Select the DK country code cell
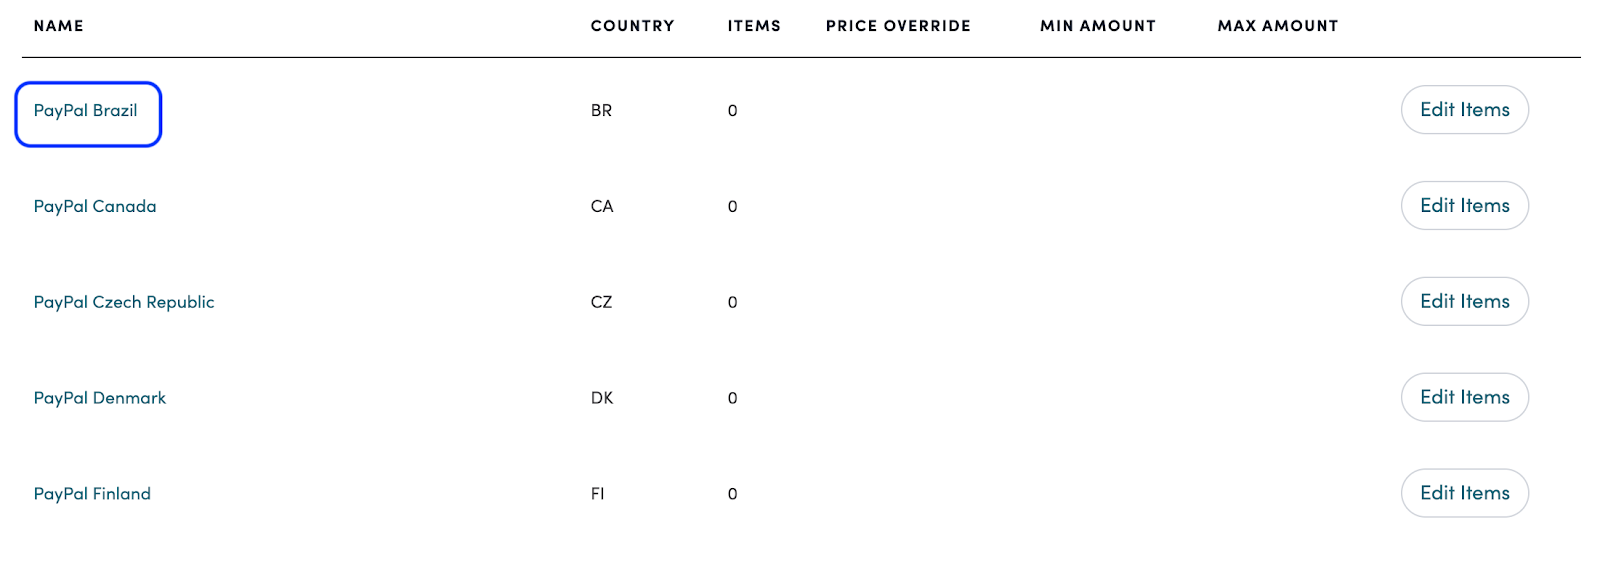1600x562 pixels. [602, 398]
